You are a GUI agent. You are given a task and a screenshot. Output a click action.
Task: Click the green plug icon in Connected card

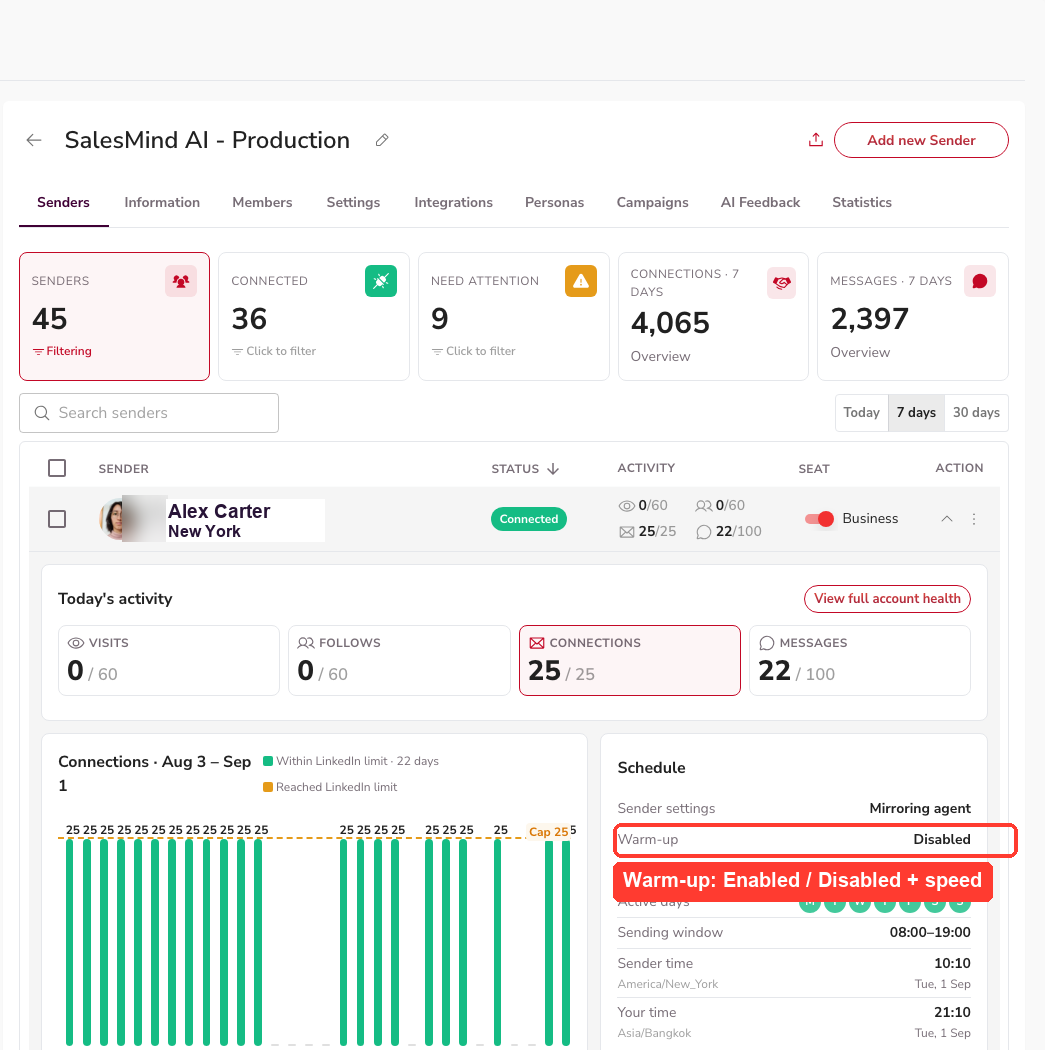tap(381, 281)
